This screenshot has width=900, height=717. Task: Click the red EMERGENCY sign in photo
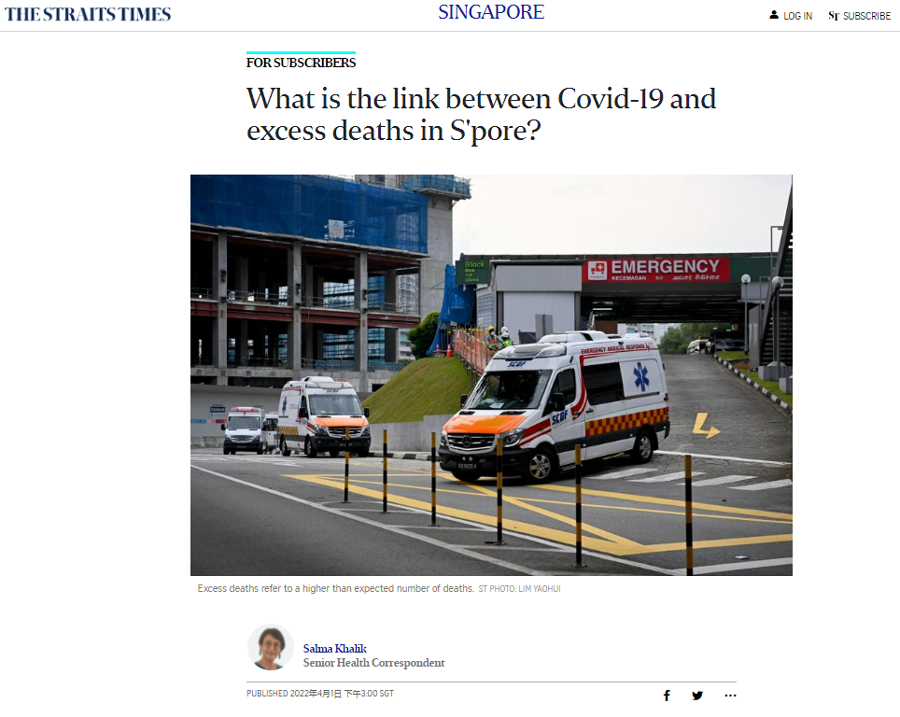pyautogui.click(x=656, y=269)
